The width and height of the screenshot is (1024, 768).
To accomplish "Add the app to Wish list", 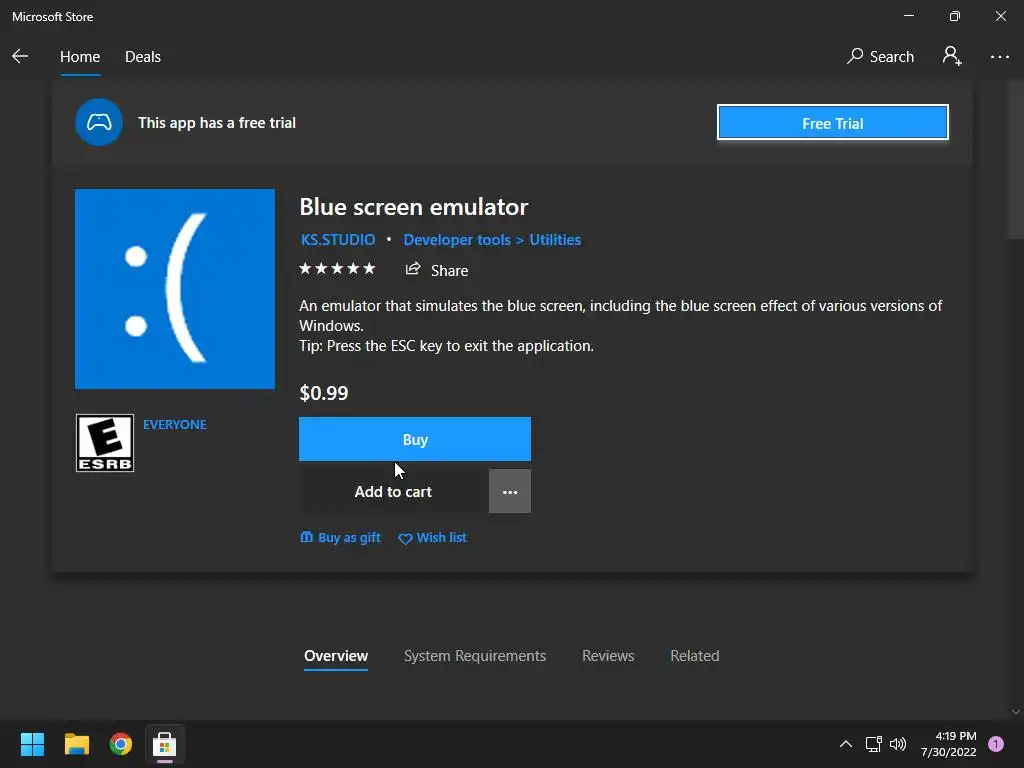I will coord(432,537).
